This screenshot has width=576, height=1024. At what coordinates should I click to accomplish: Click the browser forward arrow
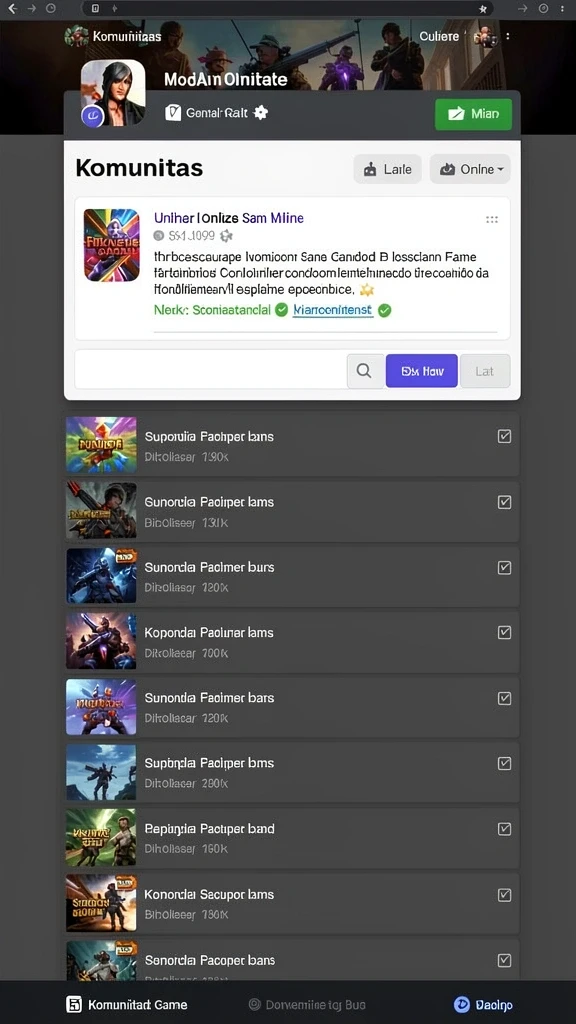31,8
